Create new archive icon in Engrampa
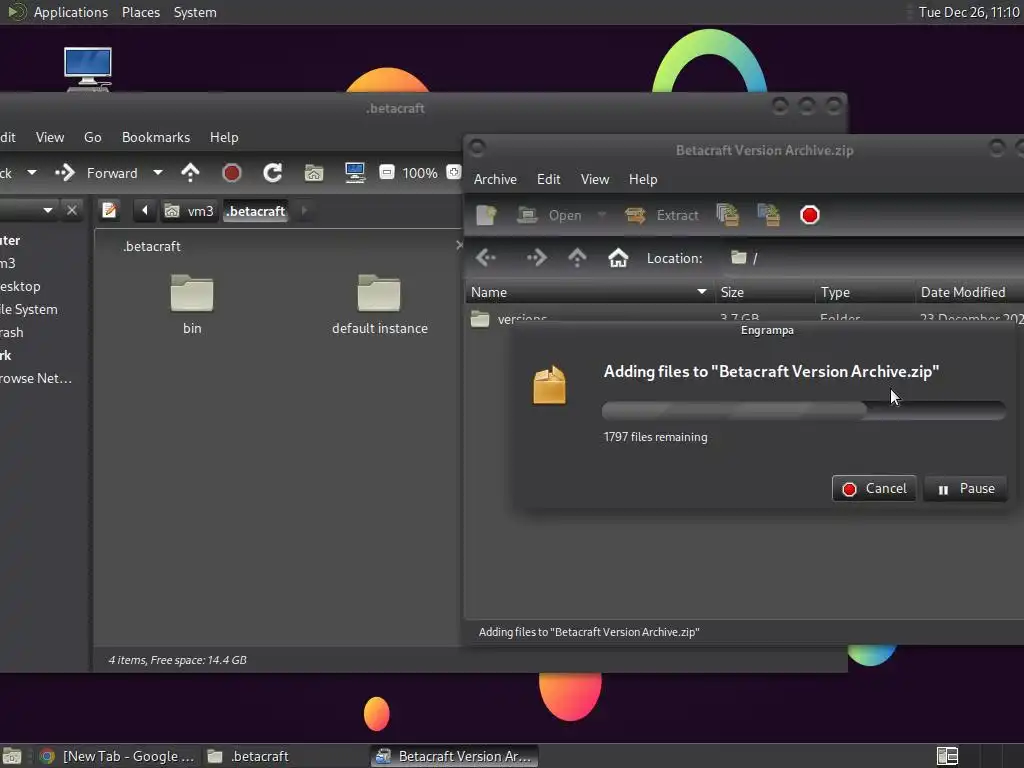 (487, 215)
